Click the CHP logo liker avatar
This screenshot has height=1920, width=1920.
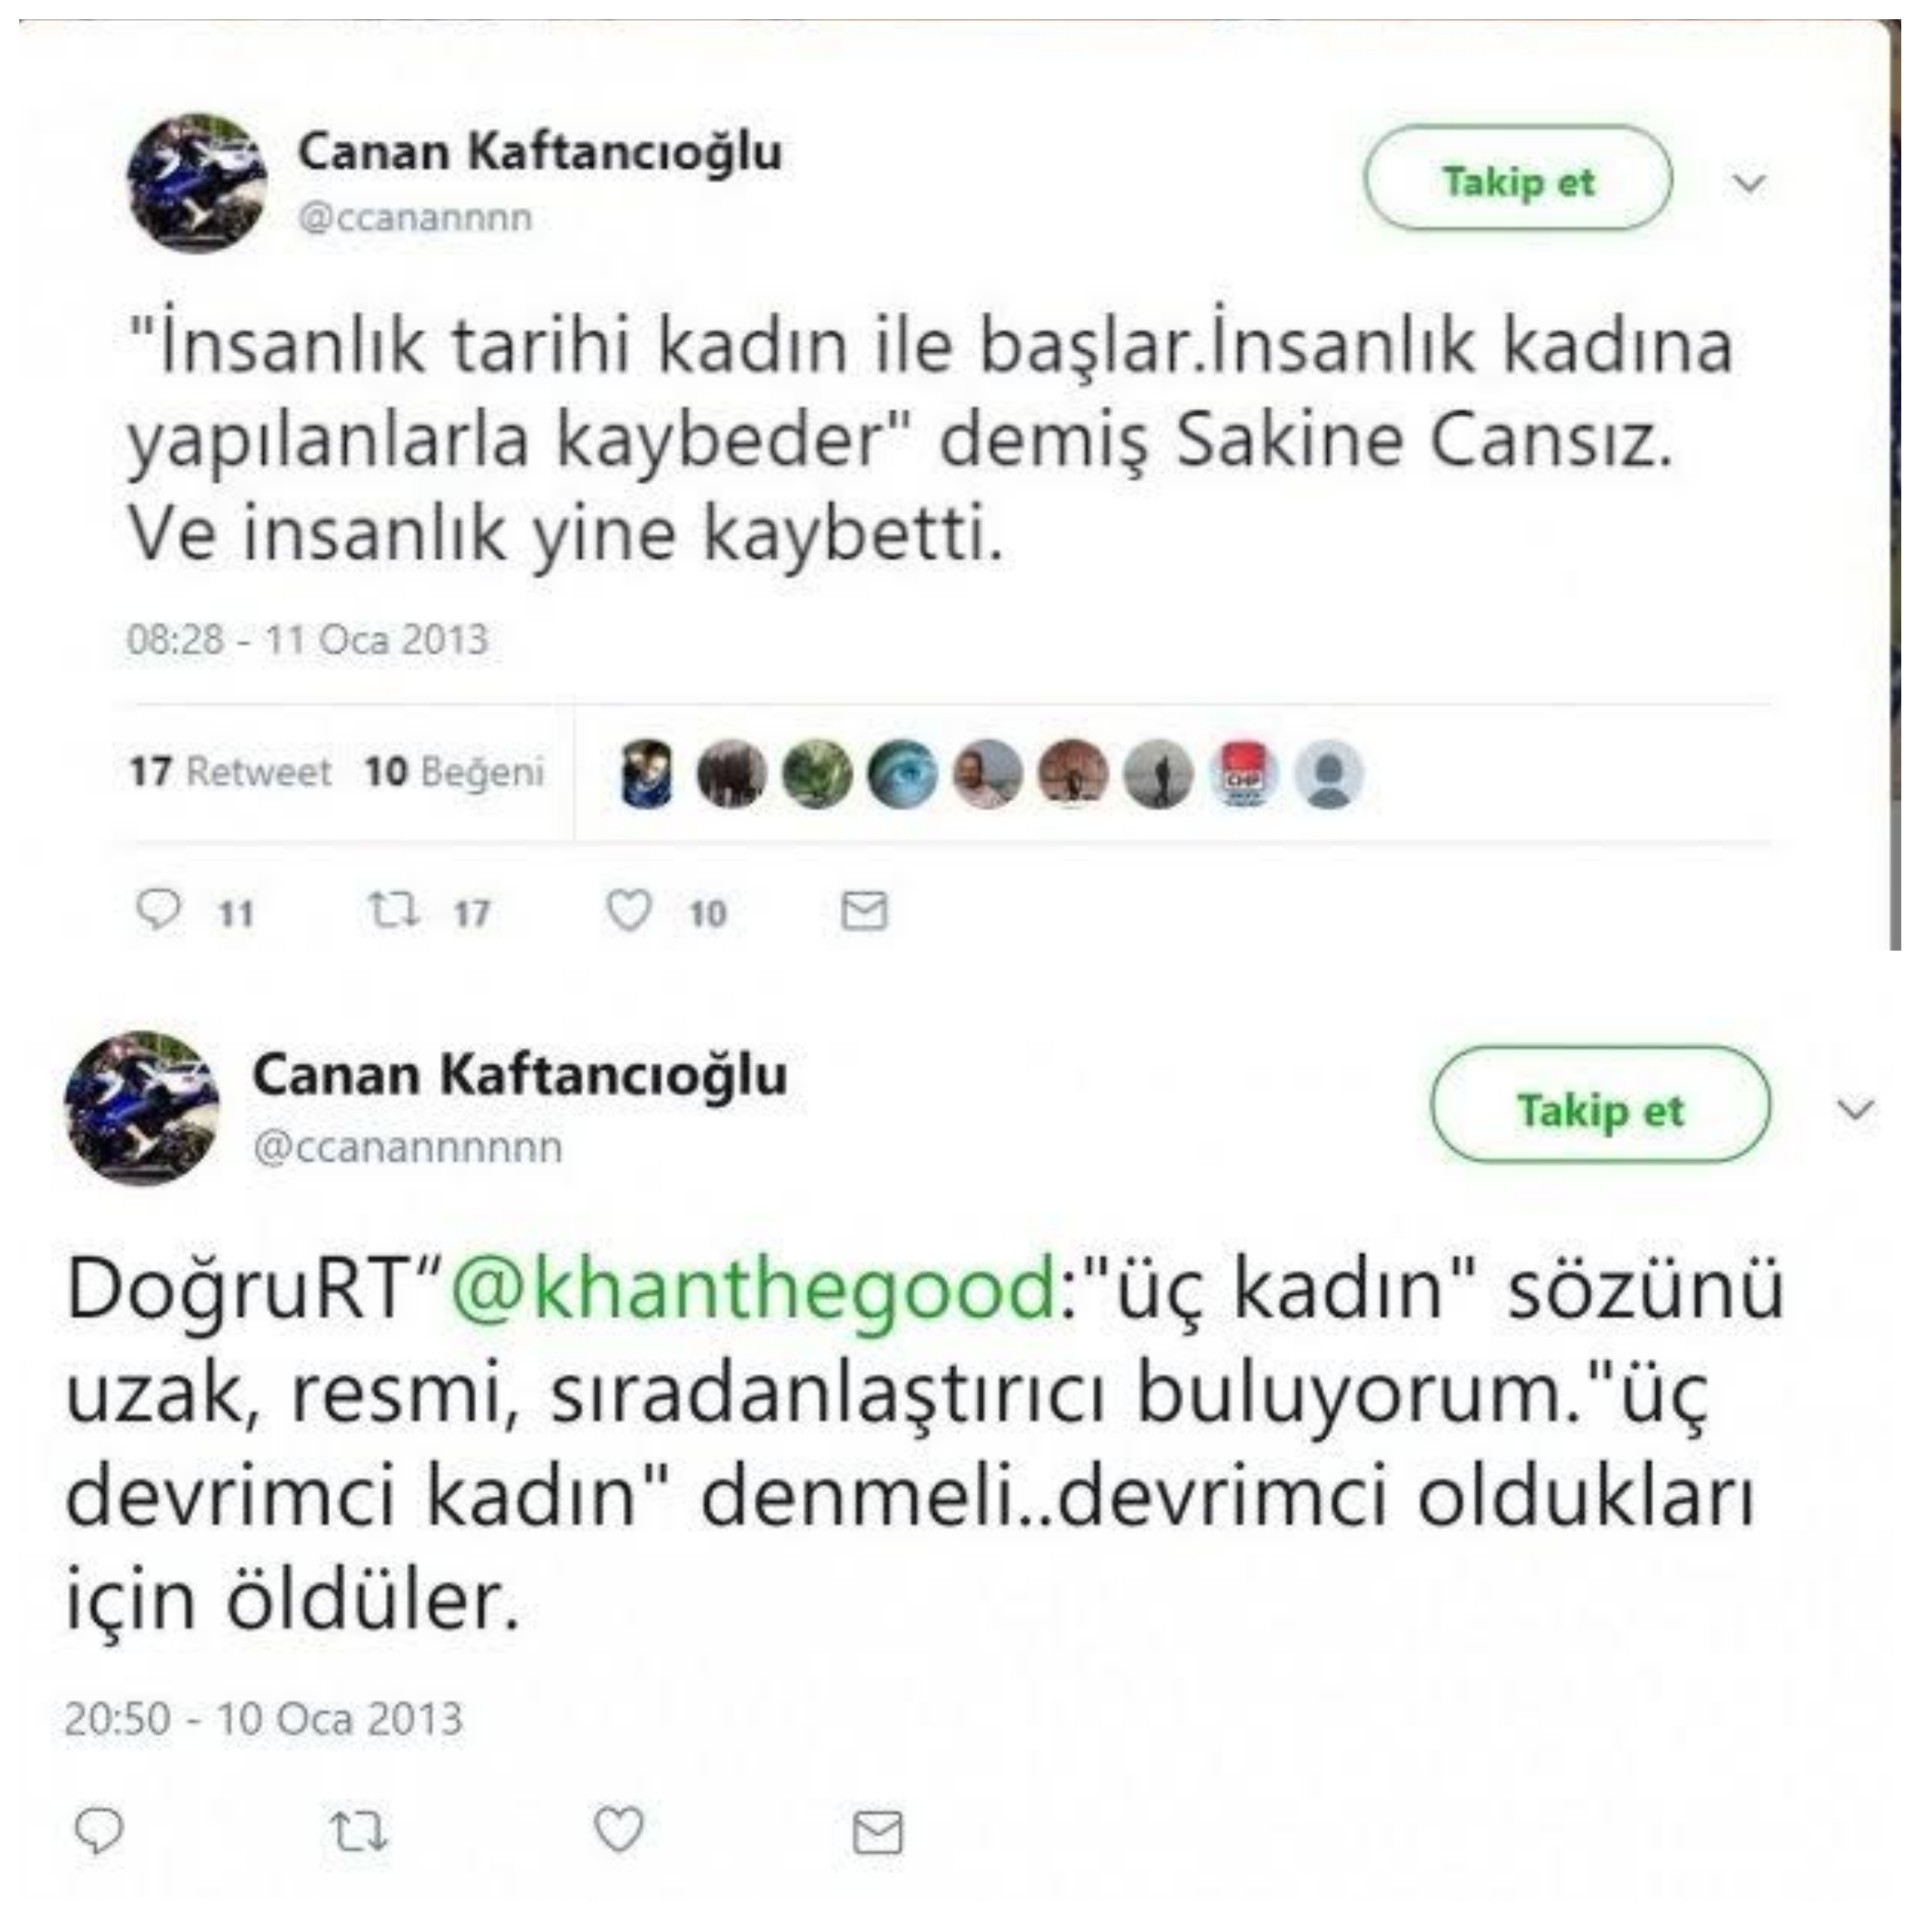[1243, 774]
